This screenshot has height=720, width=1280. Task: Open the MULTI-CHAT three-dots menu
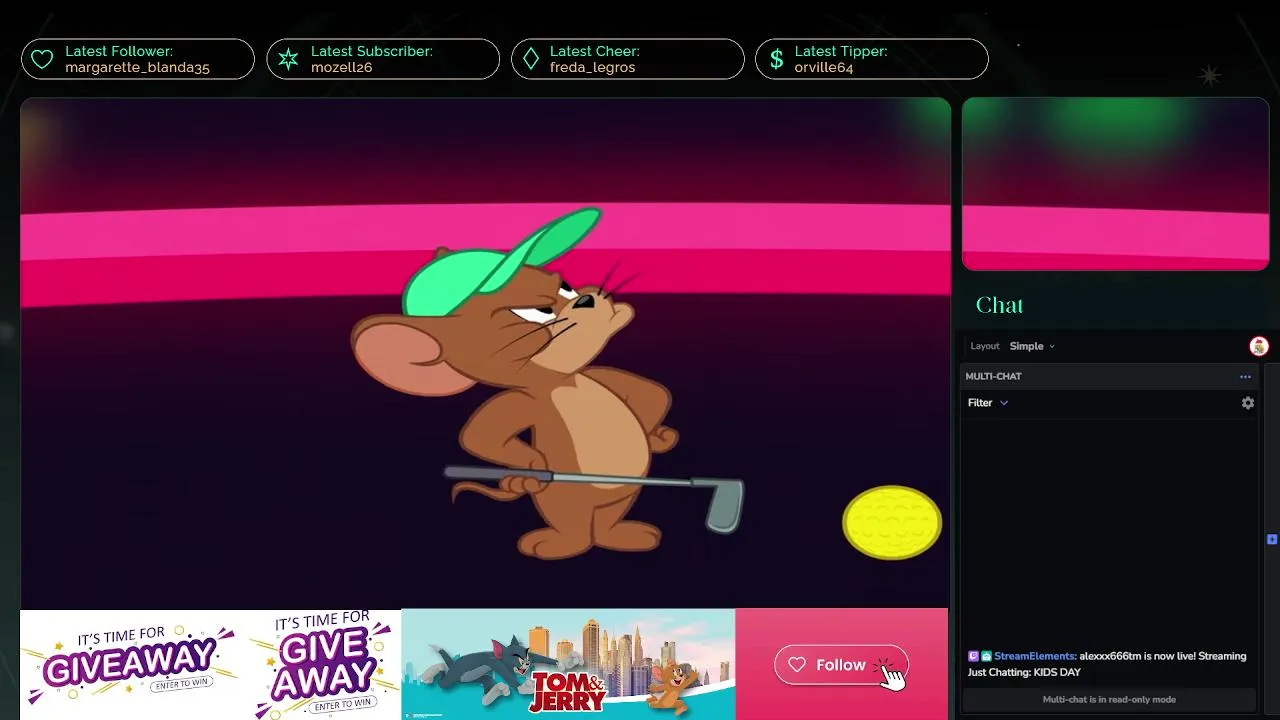tap(1245, 377)
